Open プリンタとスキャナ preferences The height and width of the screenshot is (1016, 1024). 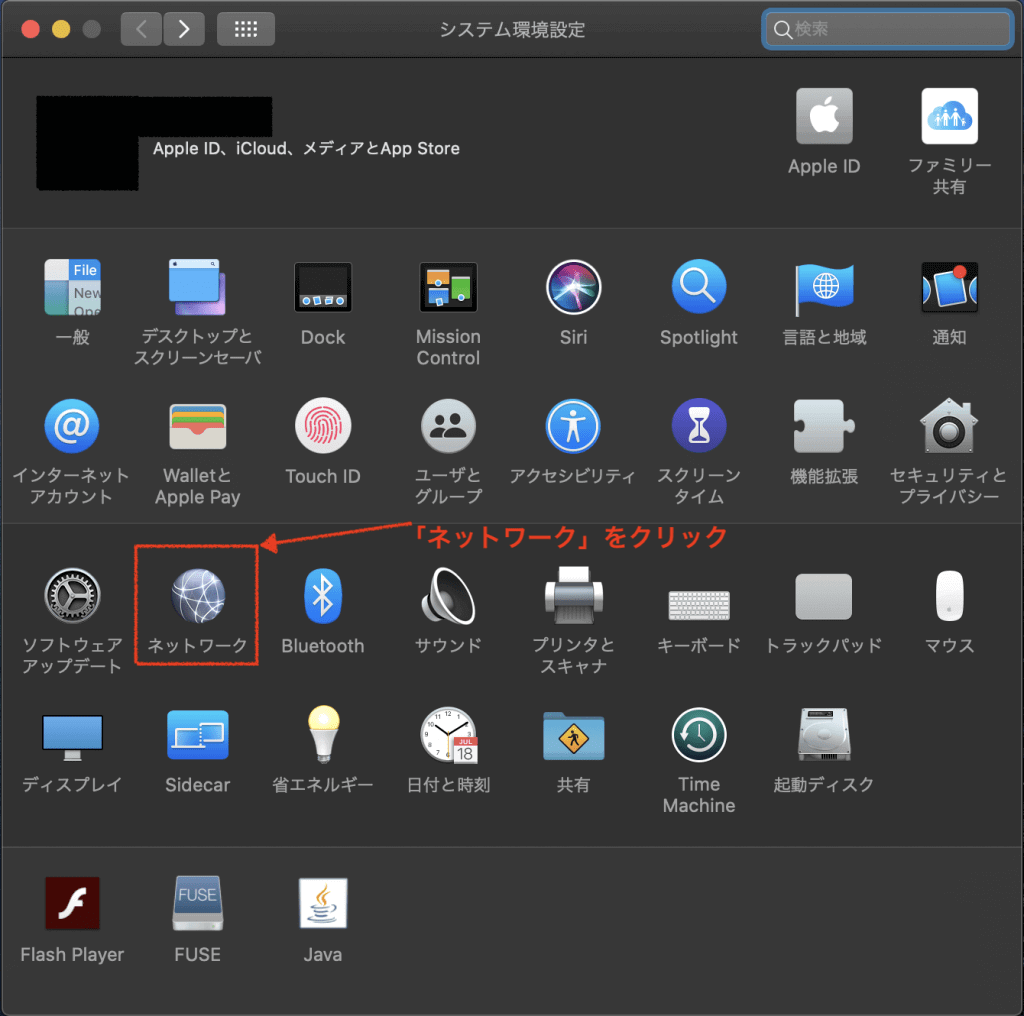[x=573, y=595]
